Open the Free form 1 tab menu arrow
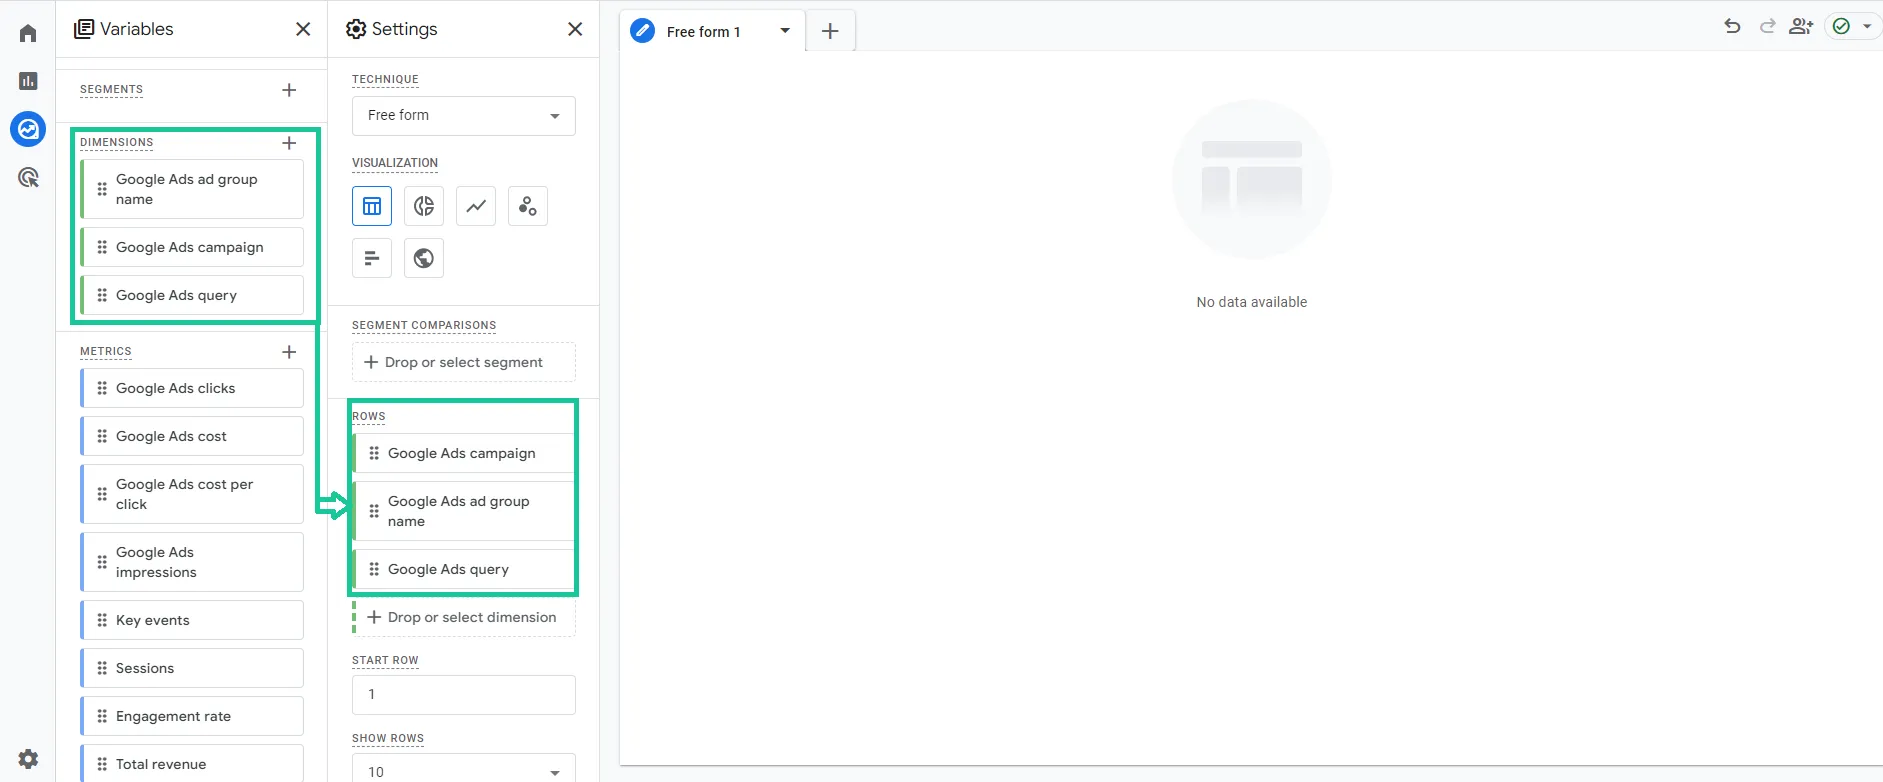 (x=785, y=31)
